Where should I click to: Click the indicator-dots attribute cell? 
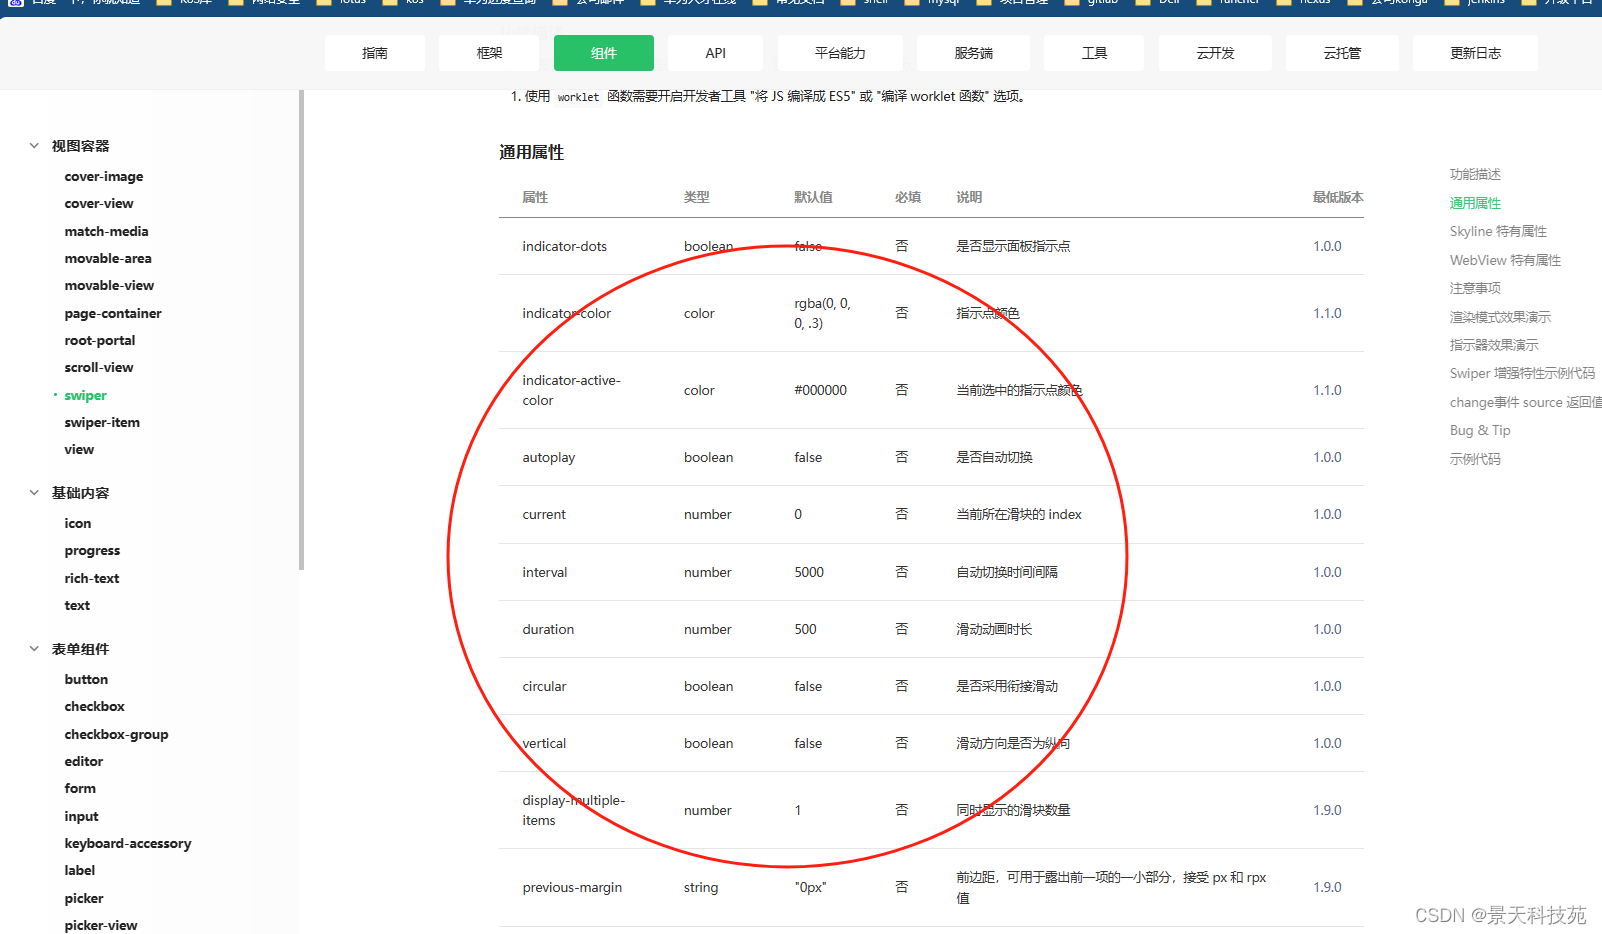(564, 246)
